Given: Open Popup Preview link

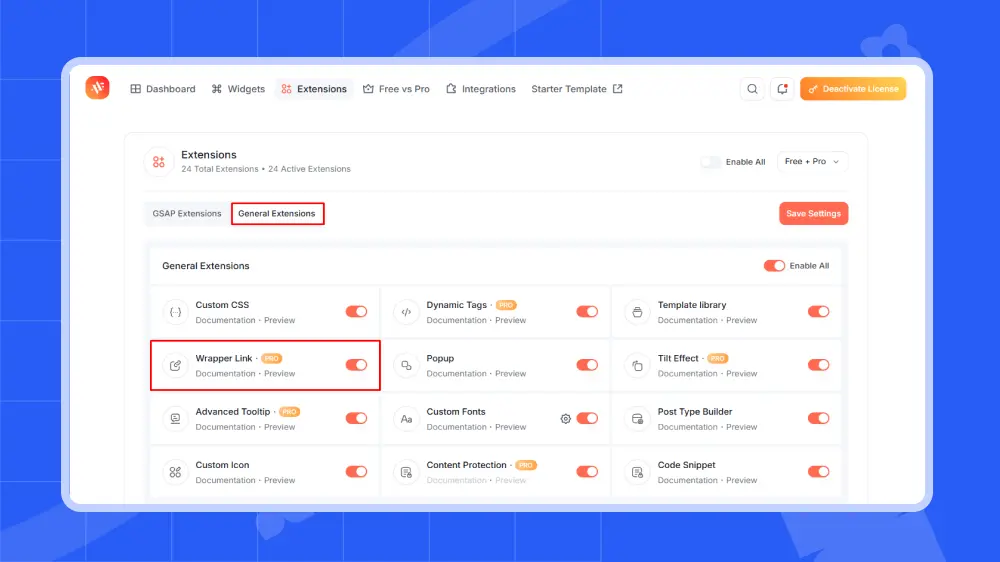Looking at the screenshot, I should (x=511, y=374).
